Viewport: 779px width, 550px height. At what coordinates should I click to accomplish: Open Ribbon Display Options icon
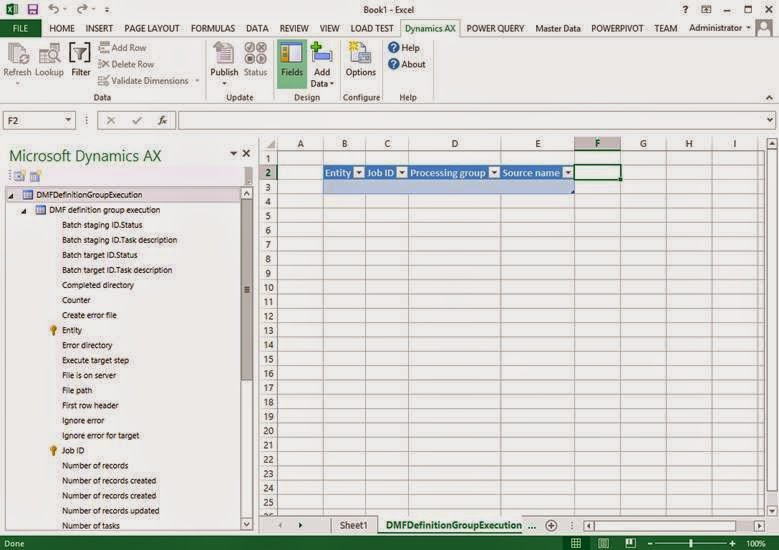pos(706,9)
